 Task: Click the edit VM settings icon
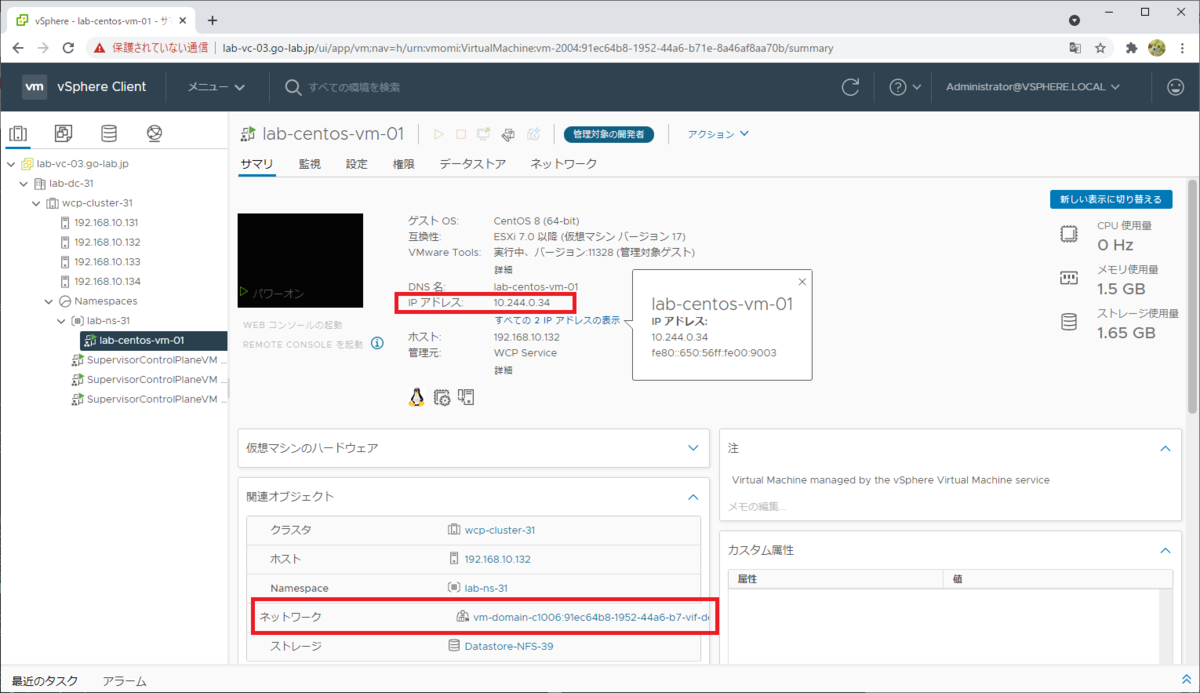508,134
